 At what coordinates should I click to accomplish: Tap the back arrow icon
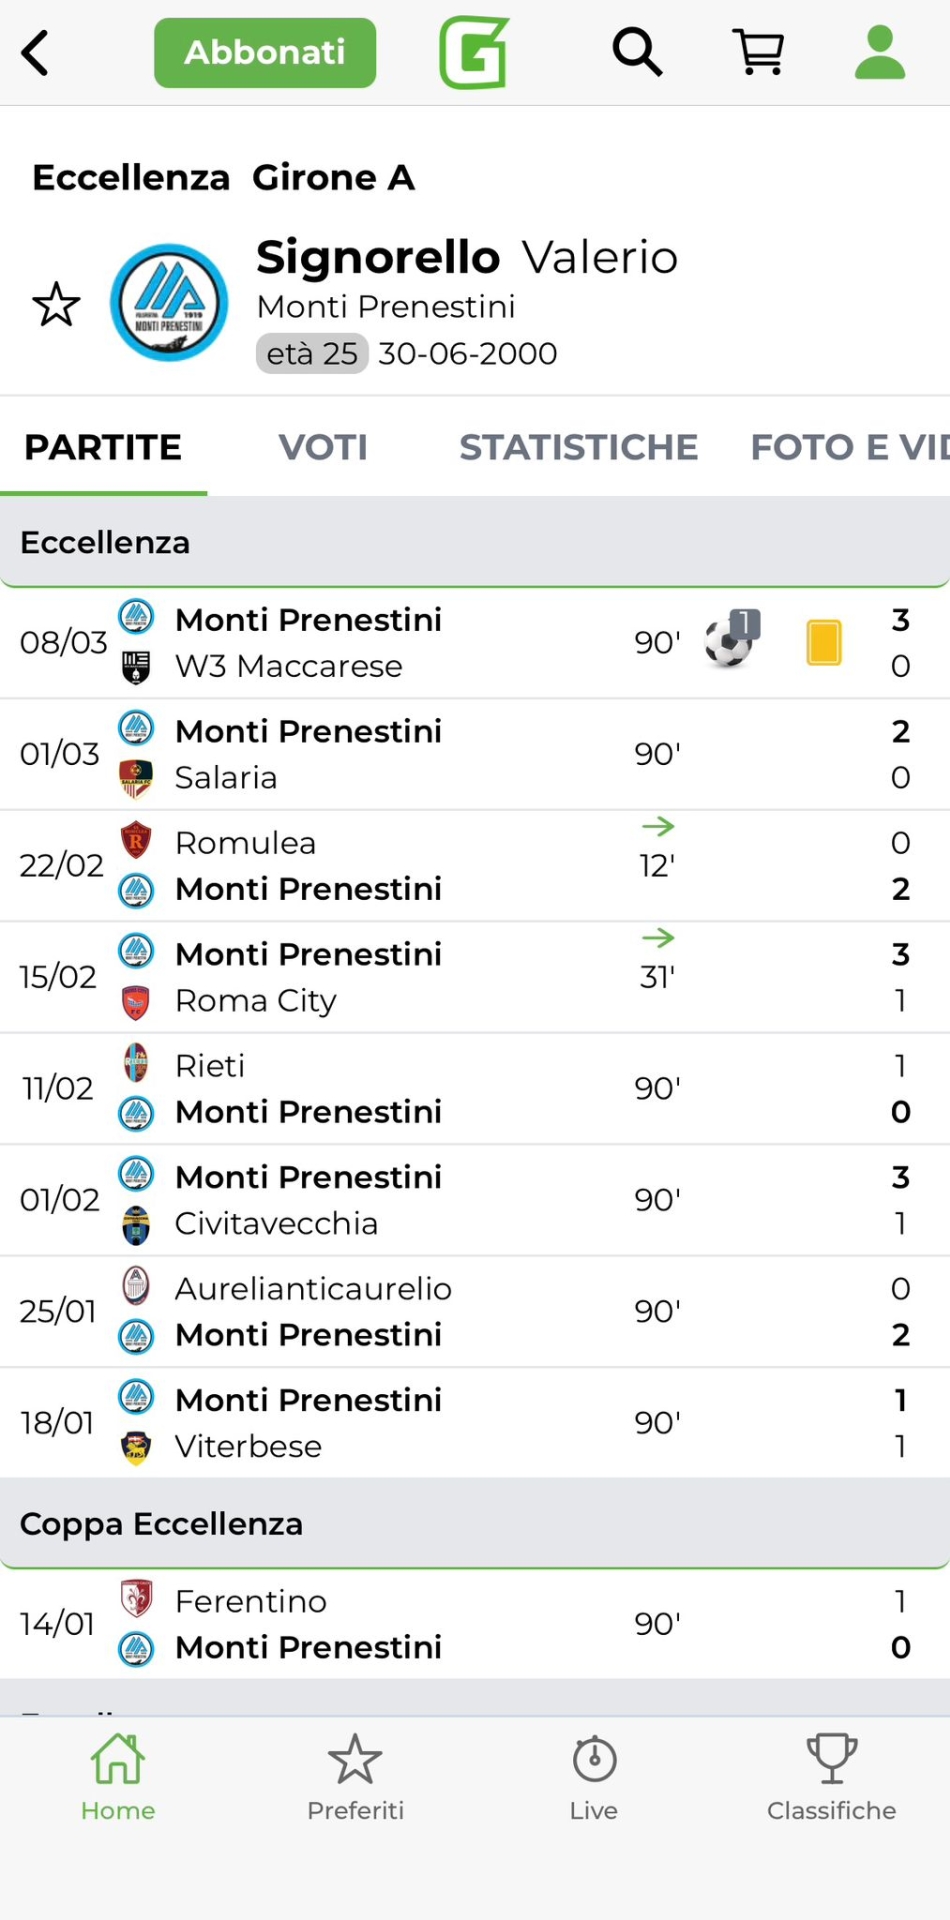click(36, 53)
